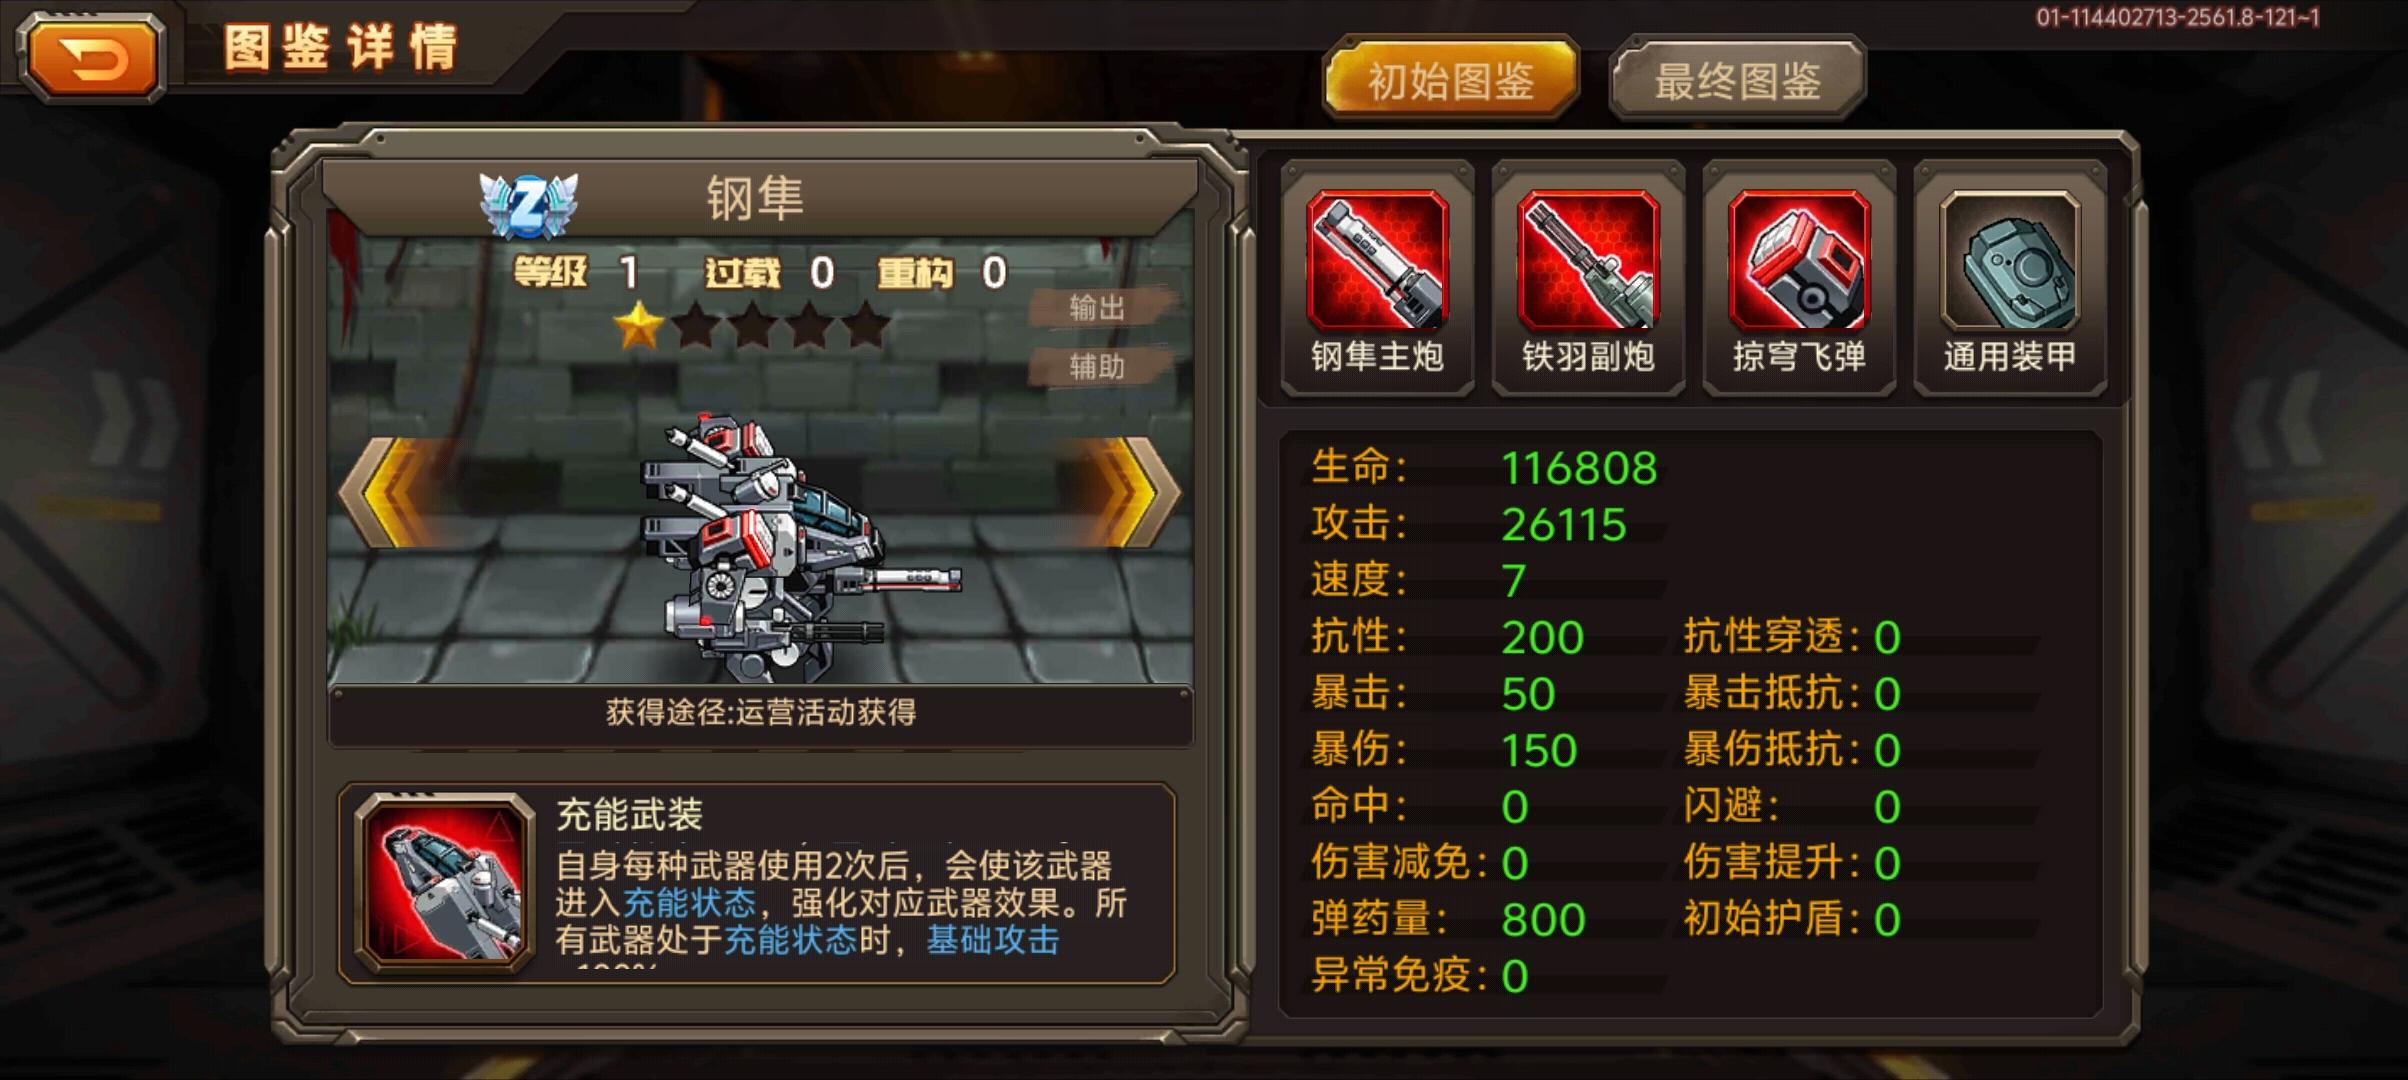Image resolution: width=2408 pixels, height=1080 pixels.
Task: Click the last empty star
Action: [865, 326]
